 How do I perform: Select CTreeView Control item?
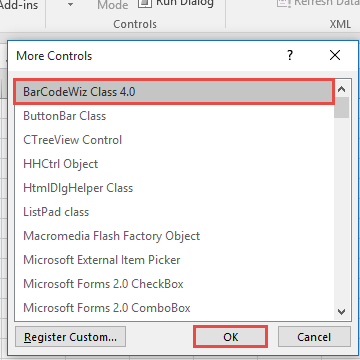[x=174, y=140]
